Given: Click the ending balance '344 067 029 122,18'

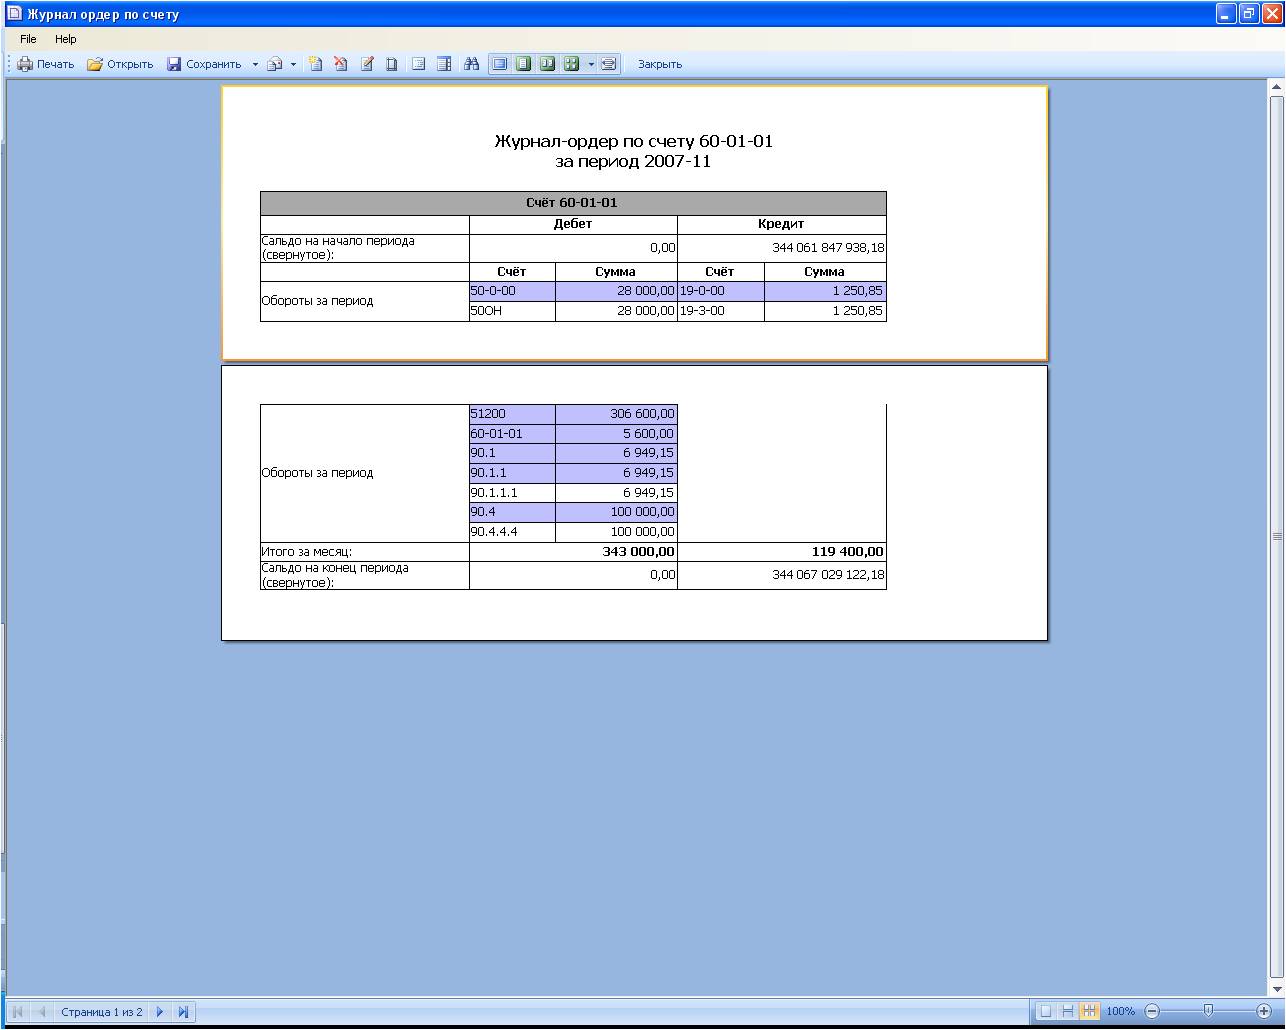Looking at the screenshot, I should (828, 575).
